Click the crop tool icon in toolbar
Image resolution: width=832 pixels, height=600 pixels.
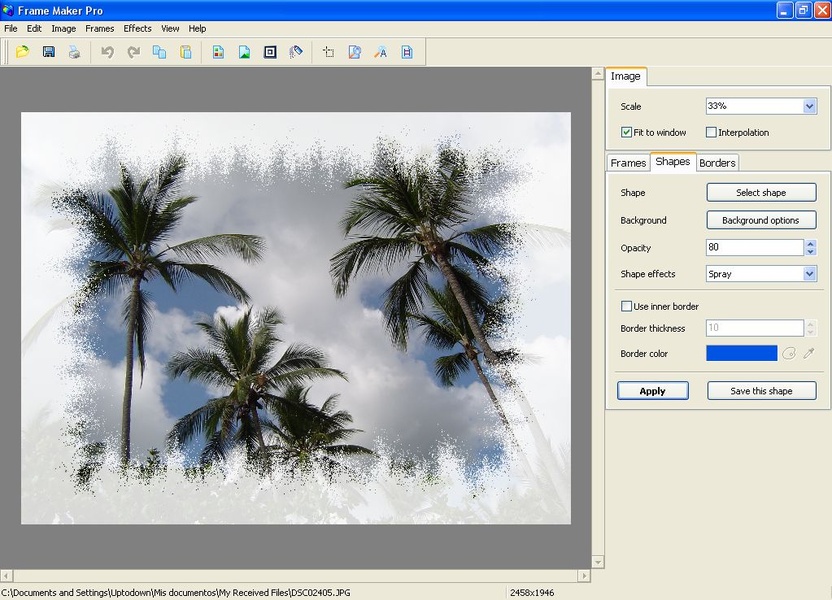329,52
